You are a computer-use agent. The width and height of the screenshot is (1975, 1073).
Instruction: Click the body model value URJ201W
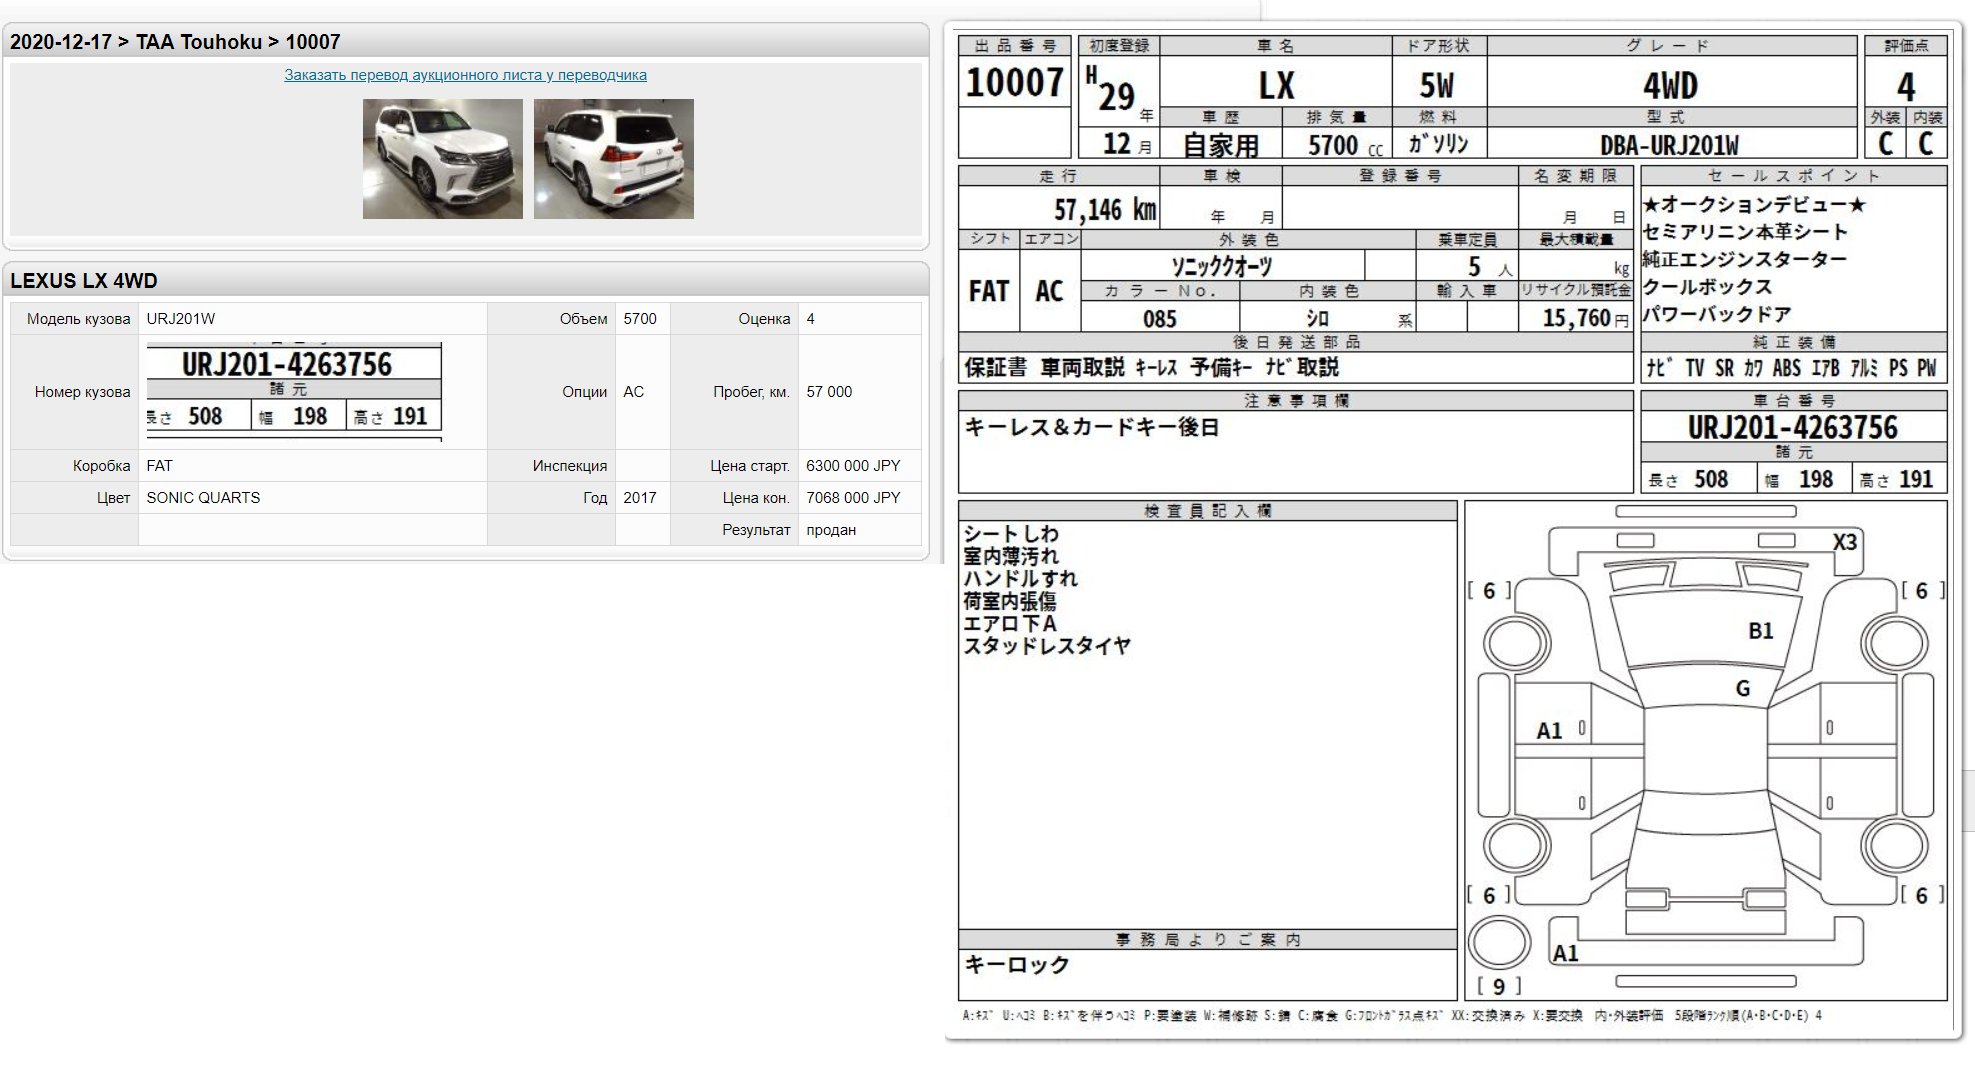pos(181,319)
